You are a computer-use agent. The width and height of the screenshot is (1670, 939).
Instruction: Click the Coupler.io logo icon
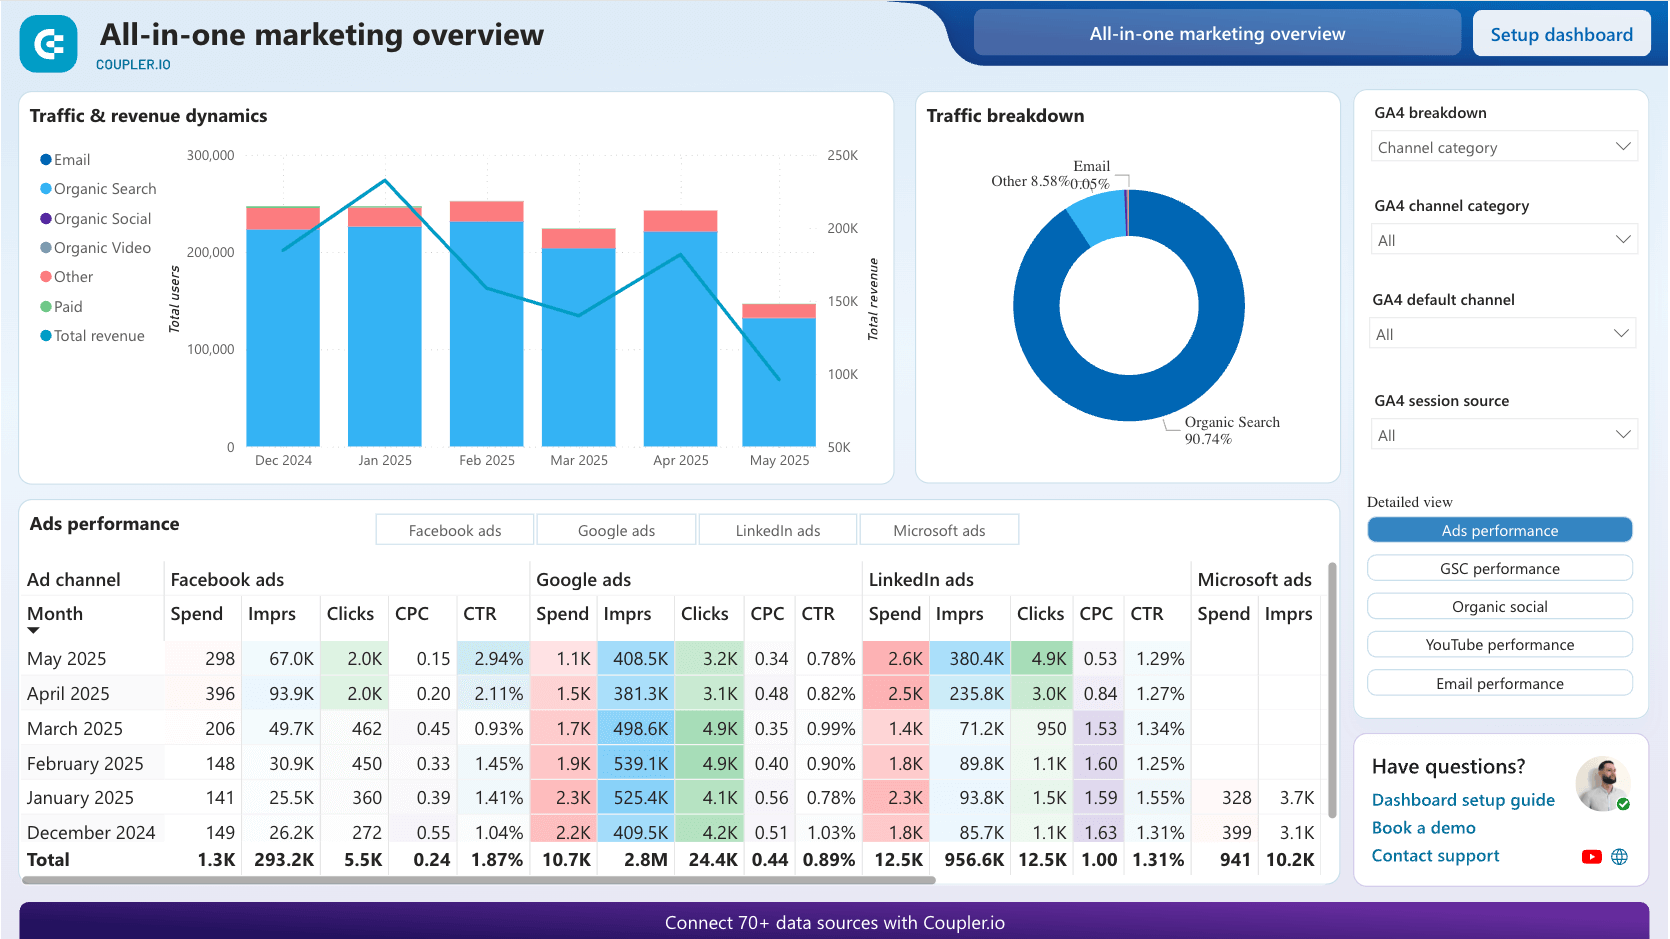pos(47,43)
